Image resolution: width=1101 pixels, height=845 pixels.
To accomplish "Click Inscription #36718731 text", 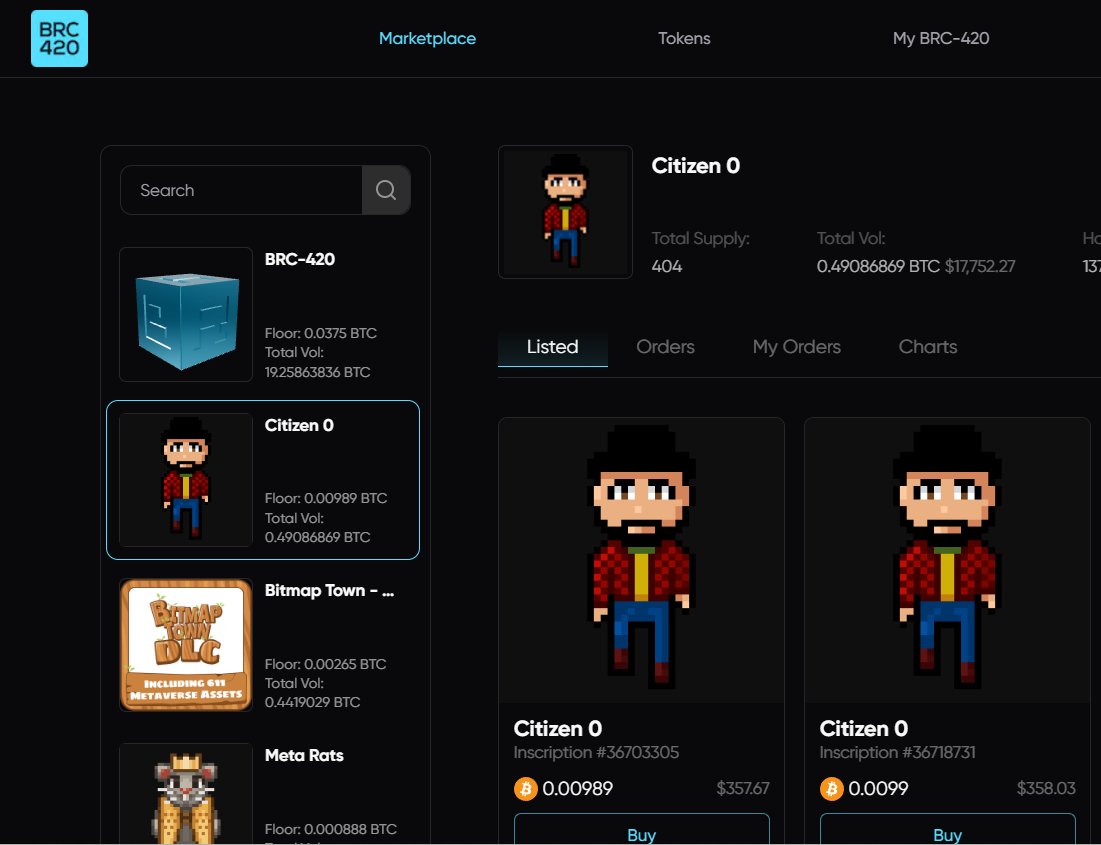I will [898, 752].
